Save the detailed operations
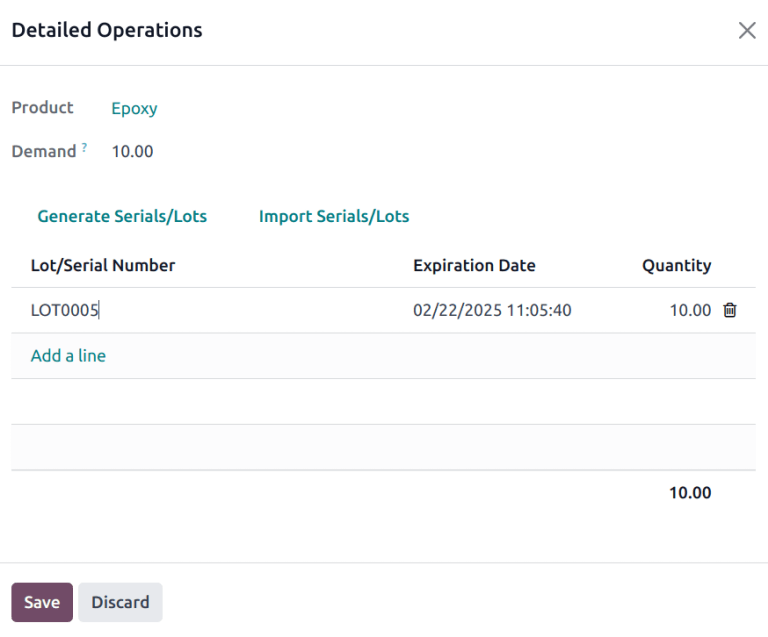 pos(42,602)
